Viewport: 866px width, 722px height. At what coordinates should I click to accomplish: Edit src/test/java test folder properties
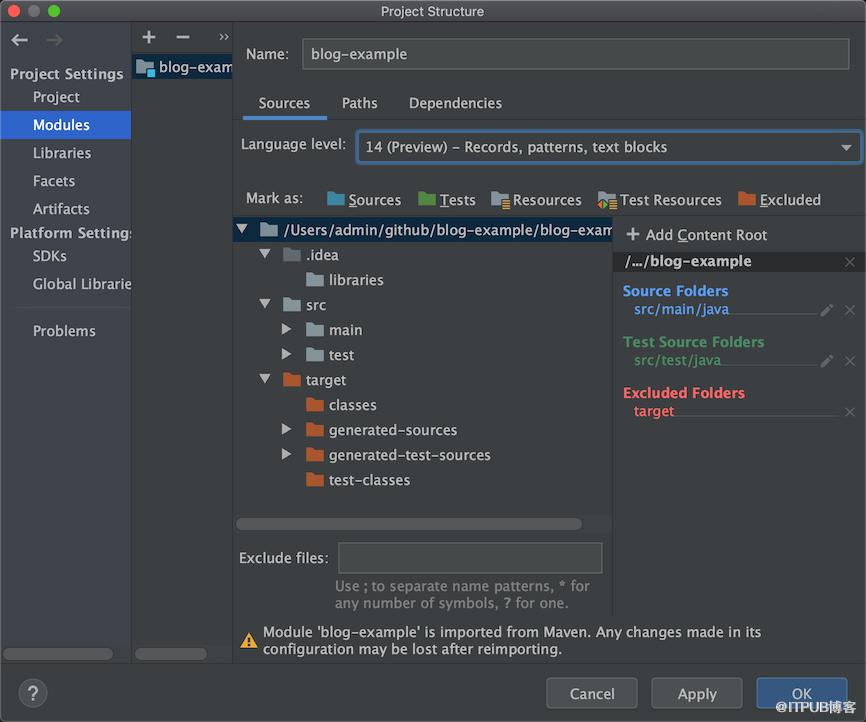[826, 361]
